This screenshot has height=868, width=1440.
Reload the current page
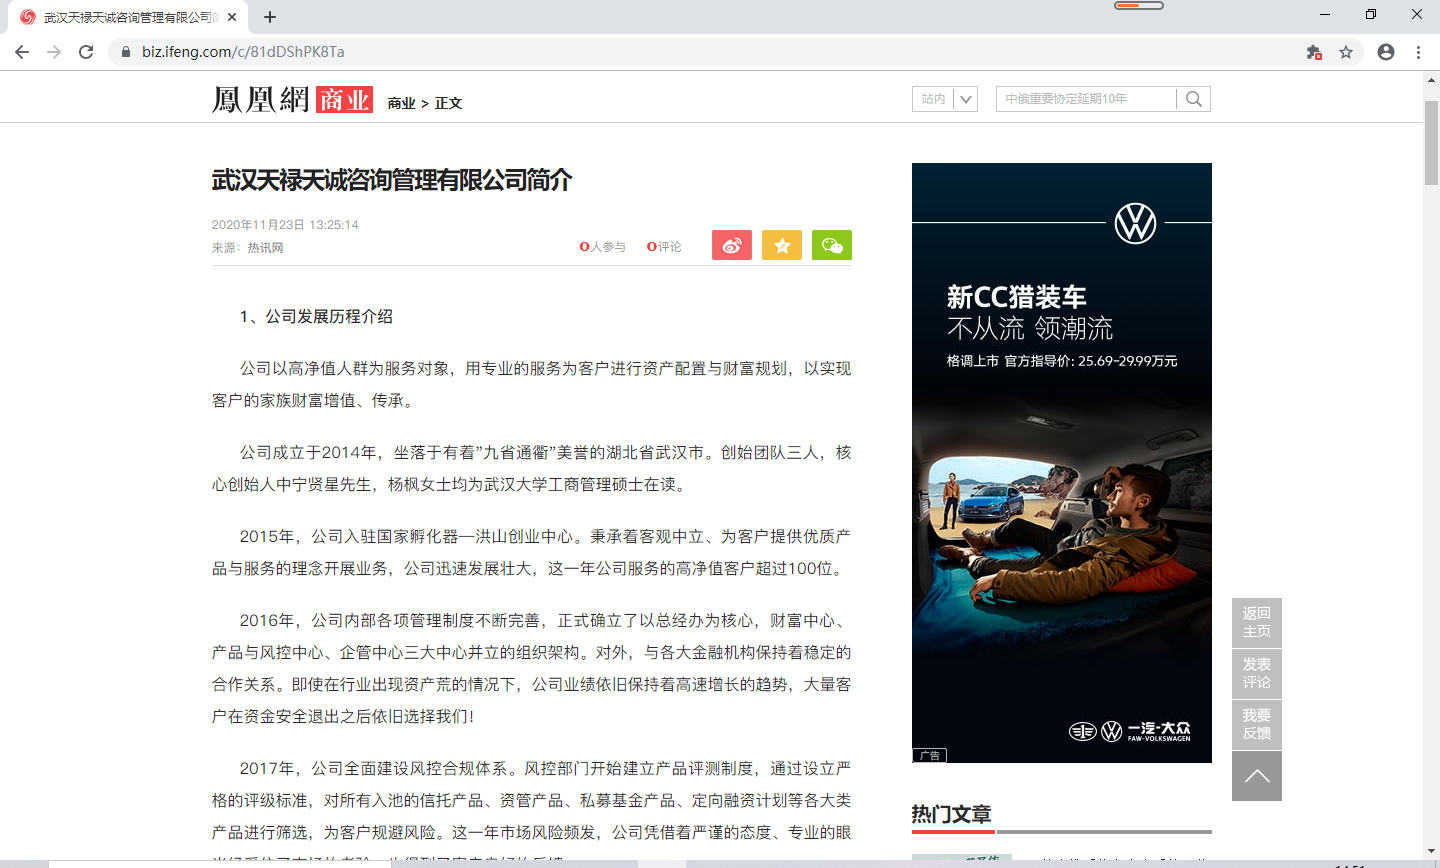[86, 52]
